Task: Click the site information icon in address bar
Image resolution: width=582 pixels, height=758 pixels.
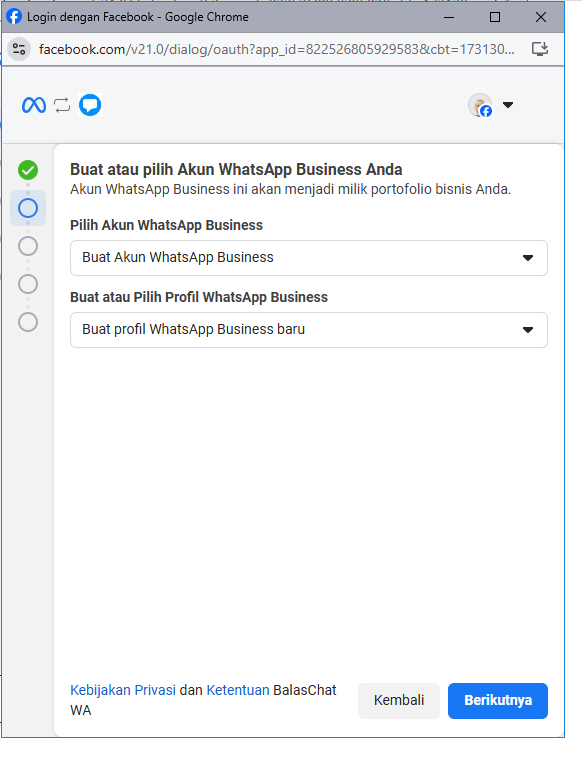Action: (x=19, y=49)
